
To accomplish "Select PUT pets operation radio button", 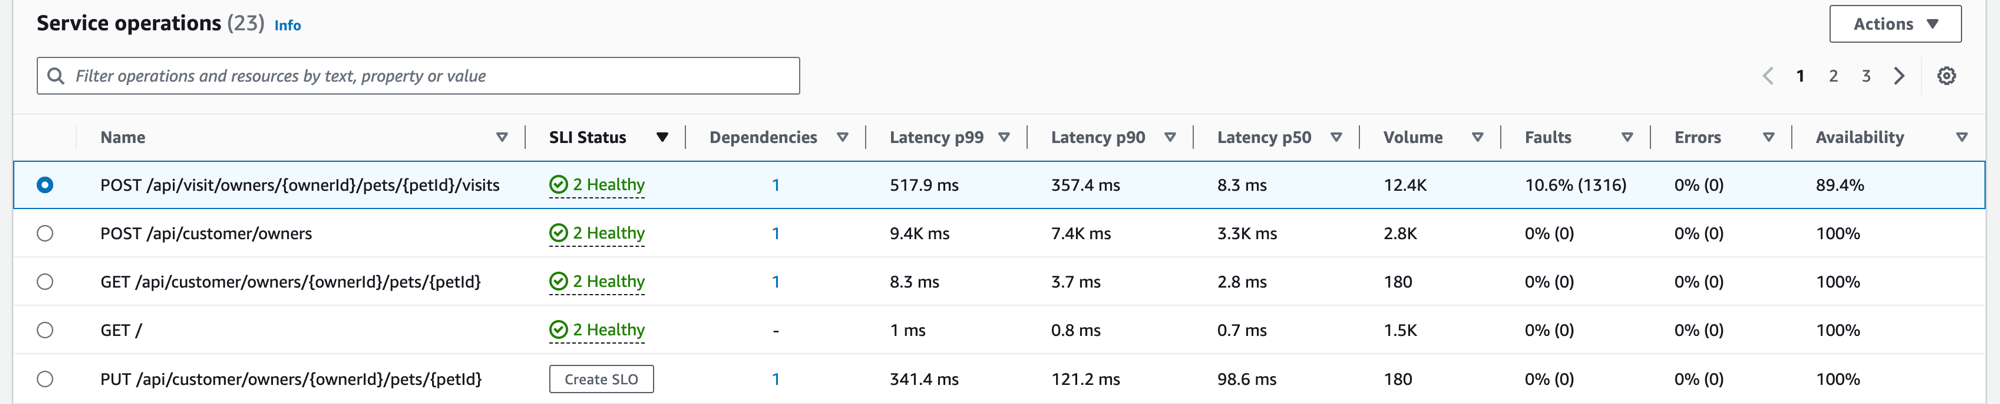I will coord(45,379).
